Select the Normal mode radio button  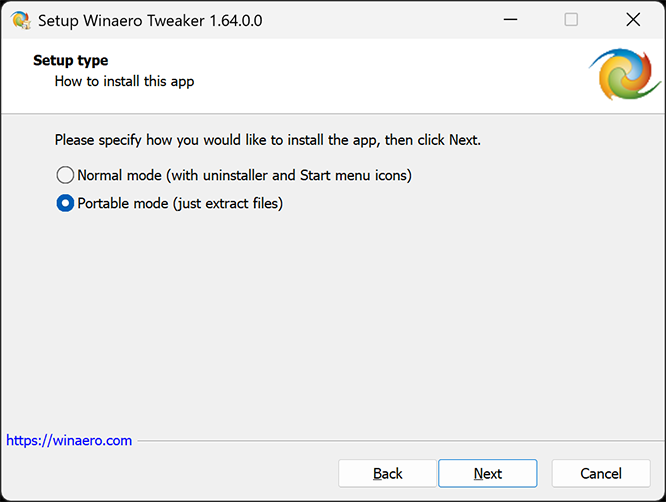coord(65,175)
